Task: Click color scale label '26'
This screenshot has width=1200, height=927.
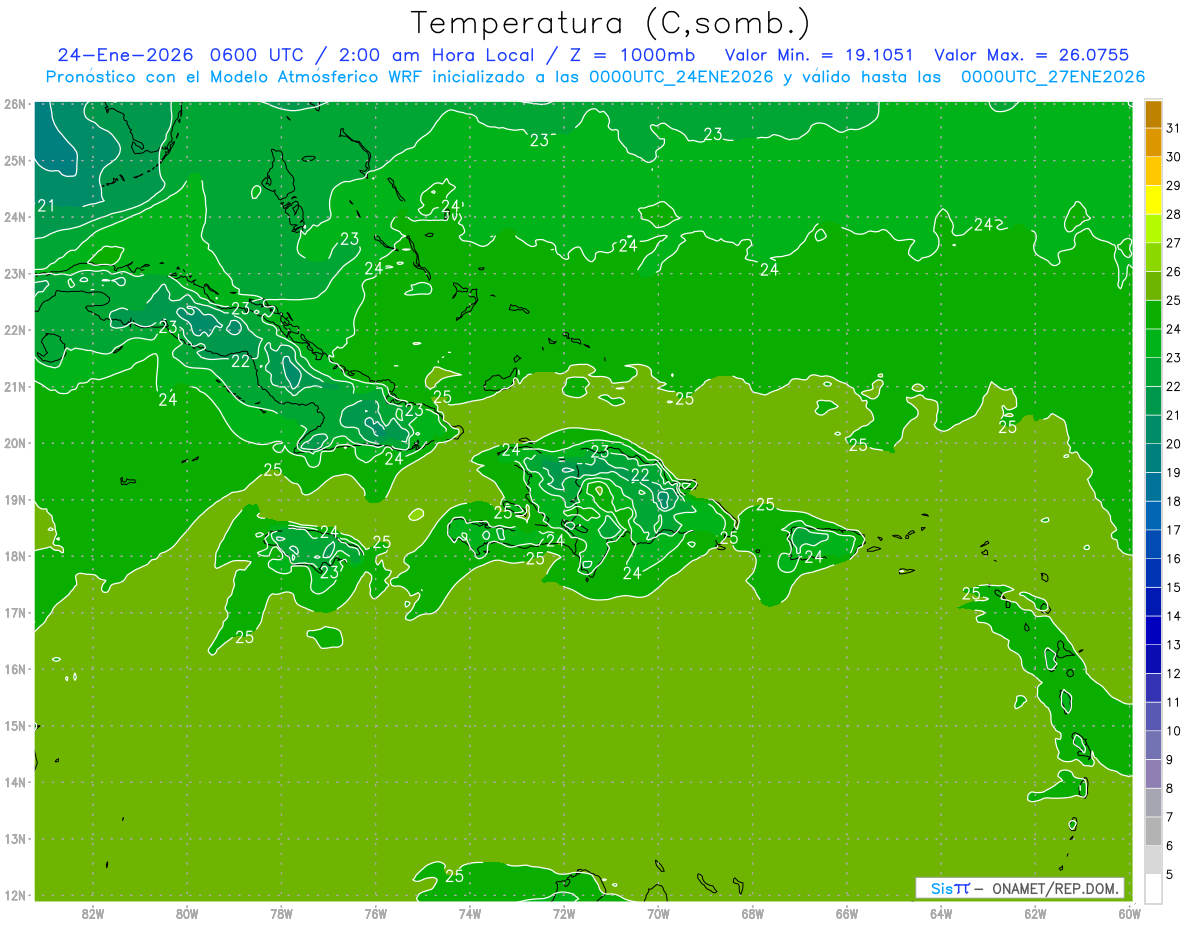Action: click(x=1174, y=271)
